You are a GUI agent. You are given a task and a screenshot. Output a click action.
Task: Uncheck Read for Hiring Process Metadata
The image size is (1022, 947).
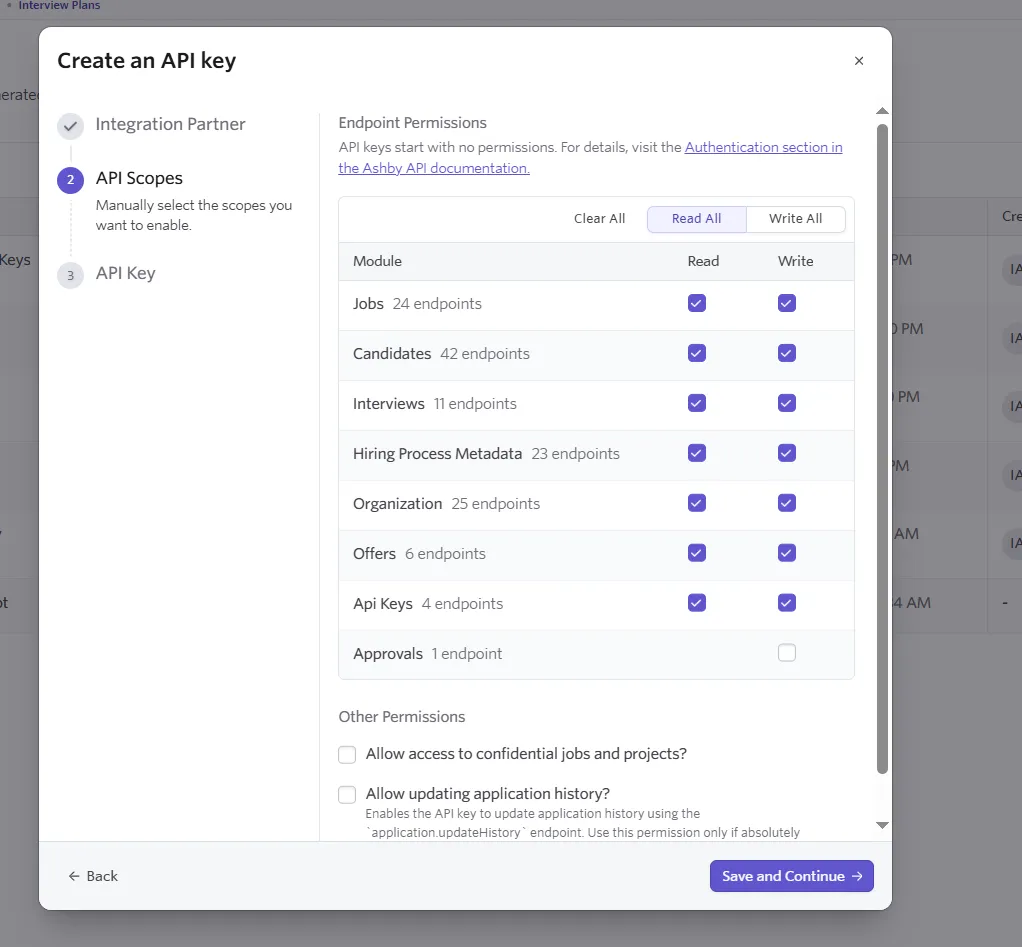click(697, 453)
